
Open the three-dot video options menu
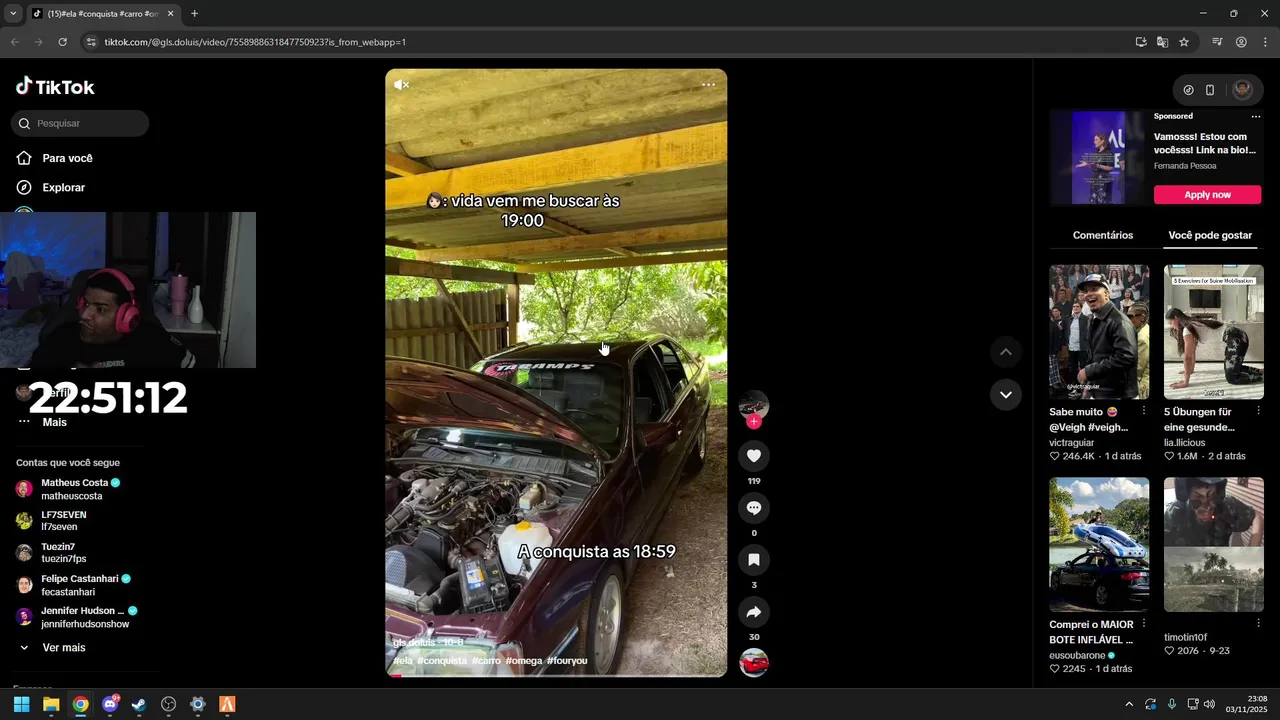tap(708, 85)
